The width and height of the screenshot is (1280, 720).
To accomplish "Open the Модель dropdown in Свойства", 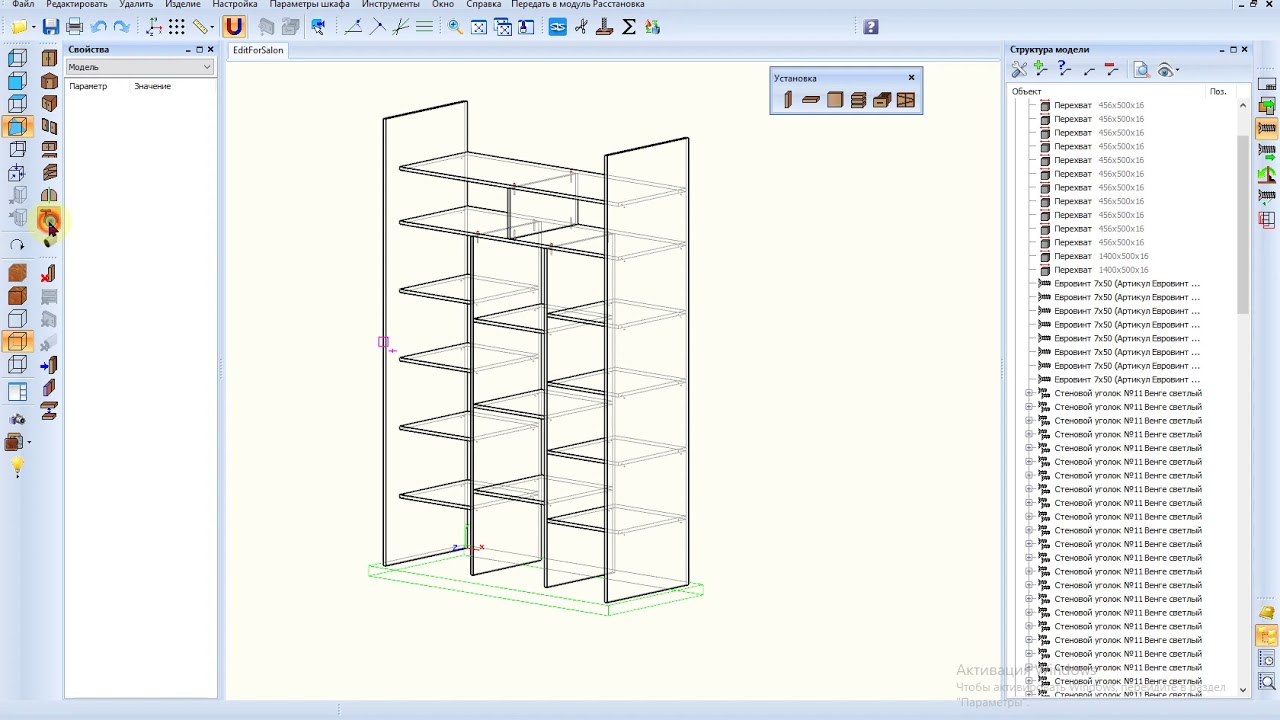I will click(140, 67).
